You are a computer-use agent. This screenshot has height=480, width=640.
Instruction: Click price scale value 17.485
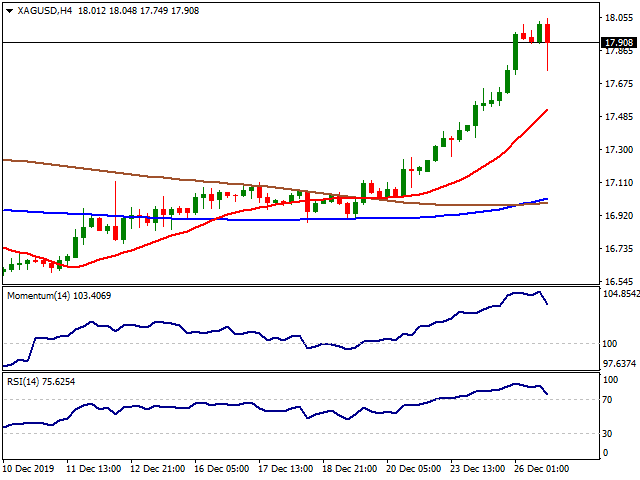tap(619, 117)
